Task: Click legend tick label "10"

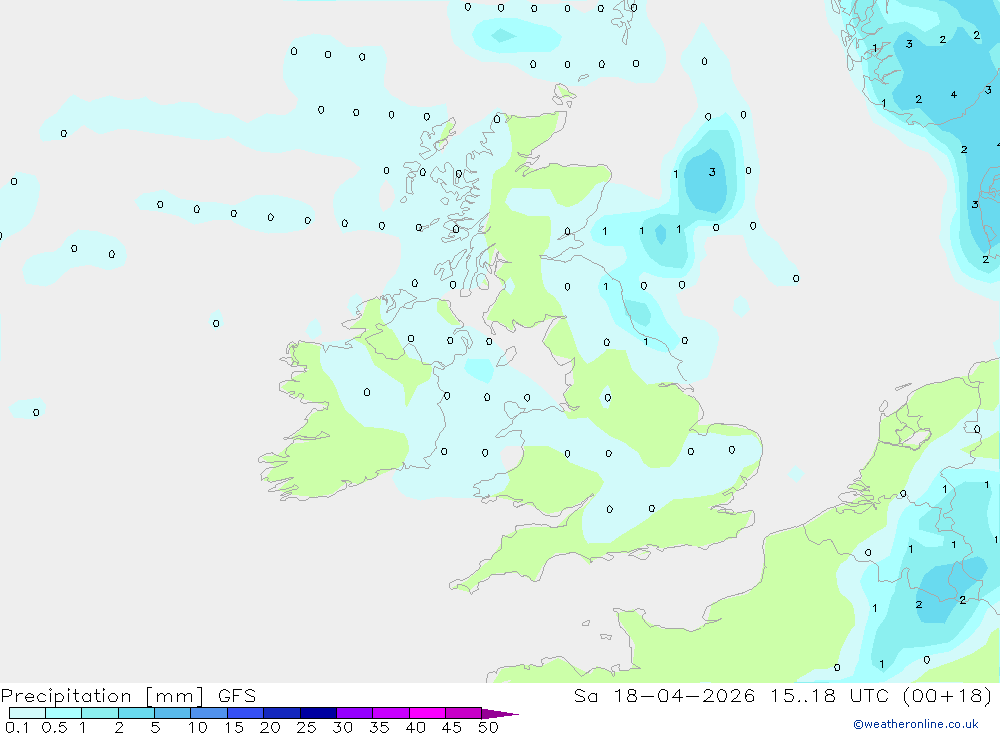Action: click(198, 727)
